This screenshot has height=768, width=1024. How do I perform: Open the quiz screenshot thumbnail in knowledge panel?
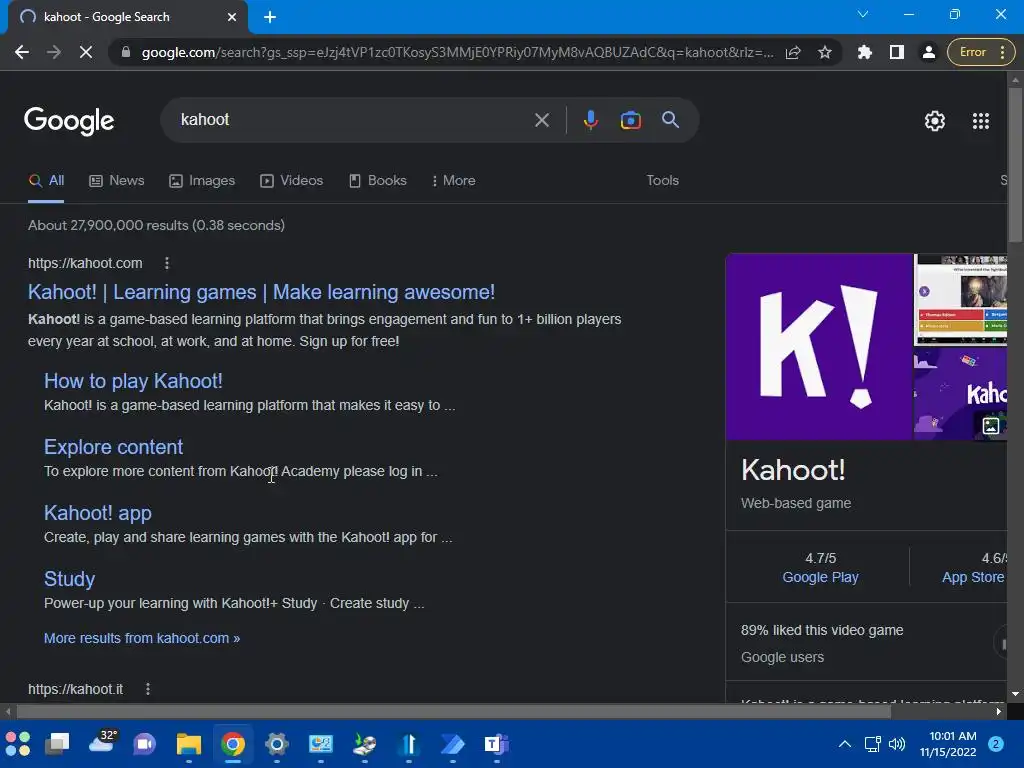click(961, 300)
